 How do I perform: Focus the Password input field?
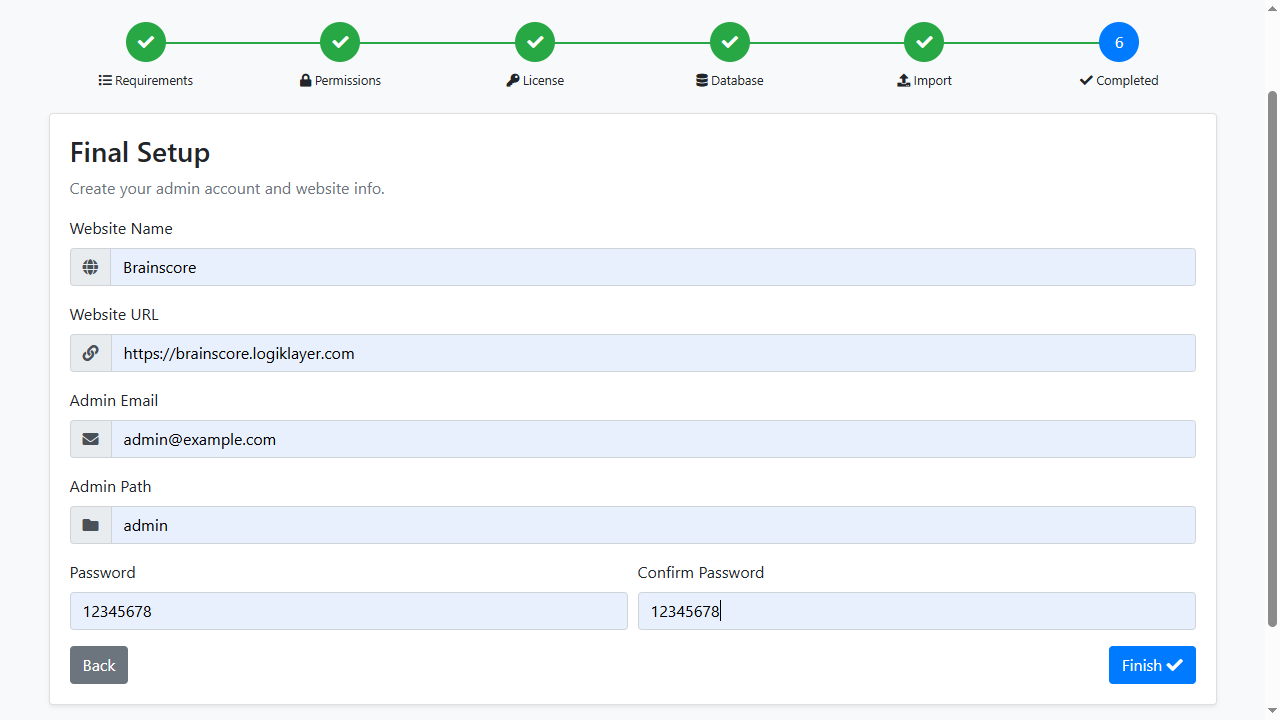(x=349, y=611)
